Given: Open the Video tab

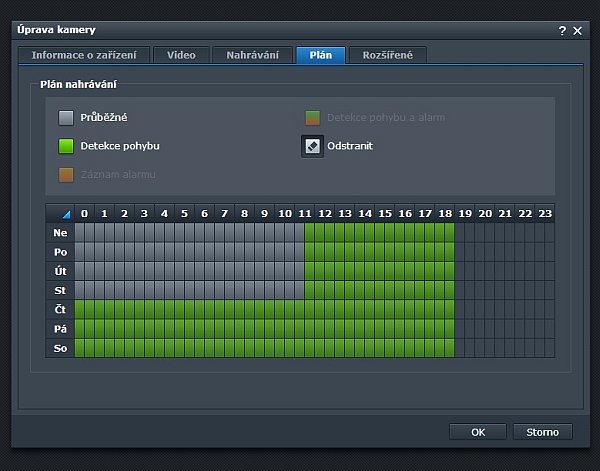Looking at the screenshot, I should click(x=181, y=55).
